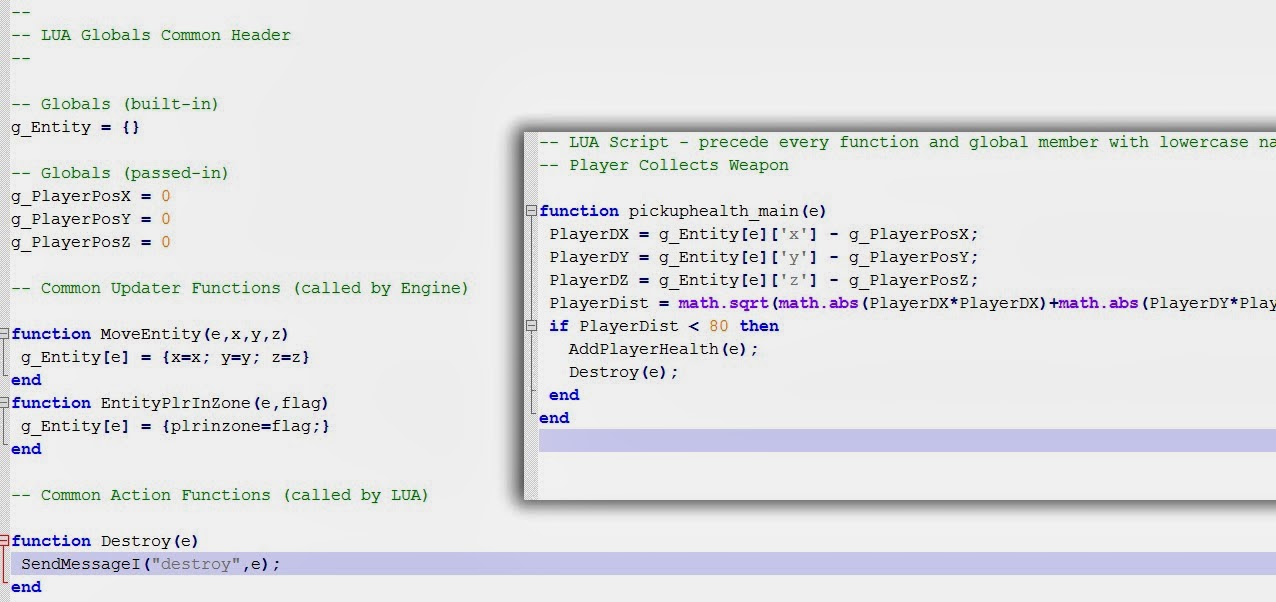Click the '-- LUA Globals Common Header' comment
1276x602 pixels.
pyautogui.click(x=151, y=35)
